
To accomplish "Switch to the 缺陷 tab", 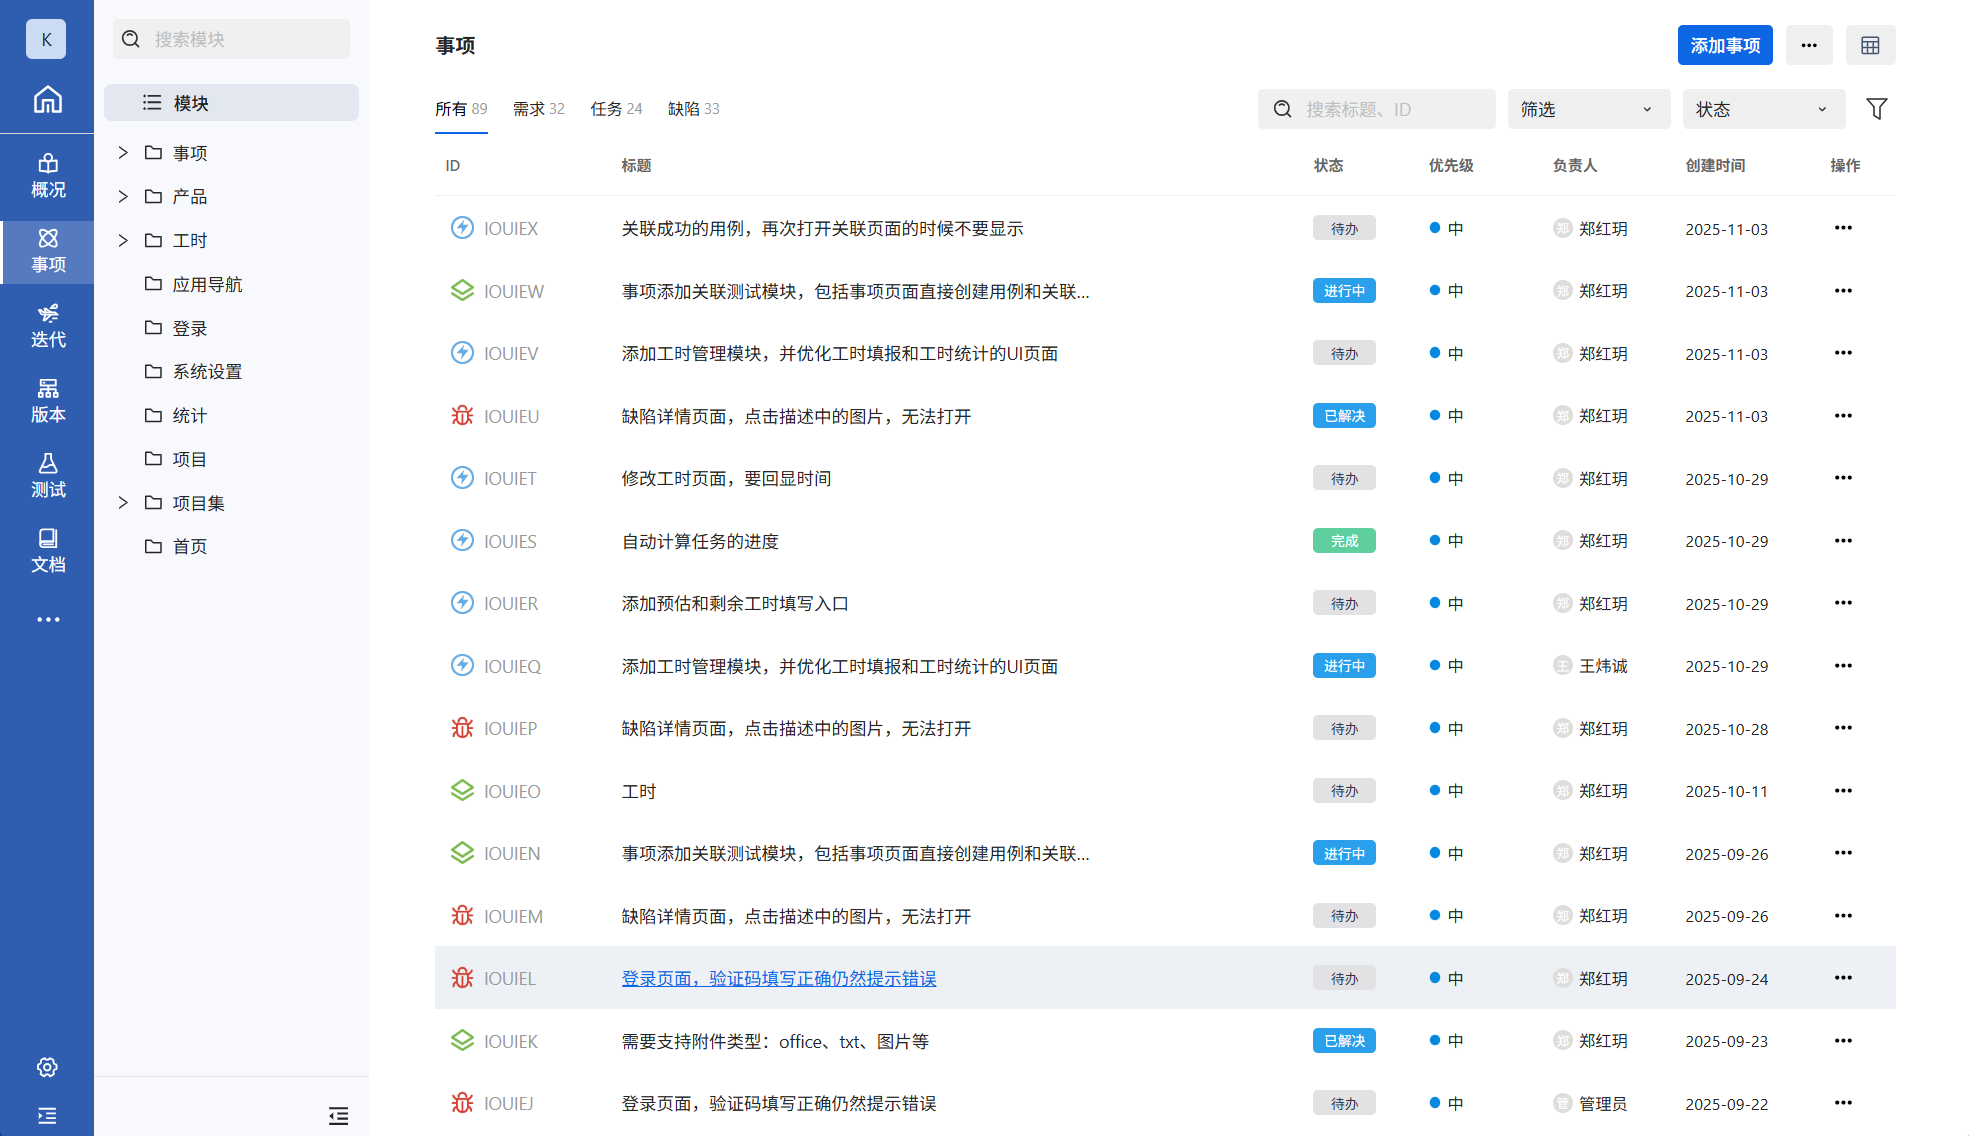I will [693, 109].
